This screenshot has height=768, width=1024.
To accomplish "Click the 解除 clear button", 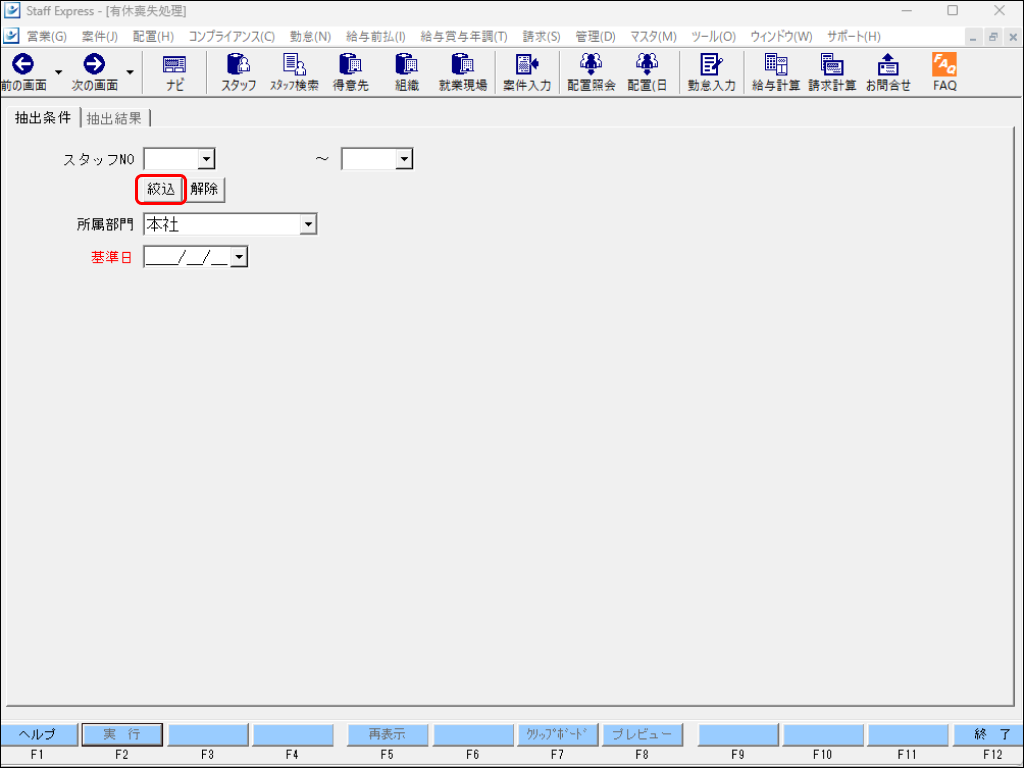I will tap(204, 189).
